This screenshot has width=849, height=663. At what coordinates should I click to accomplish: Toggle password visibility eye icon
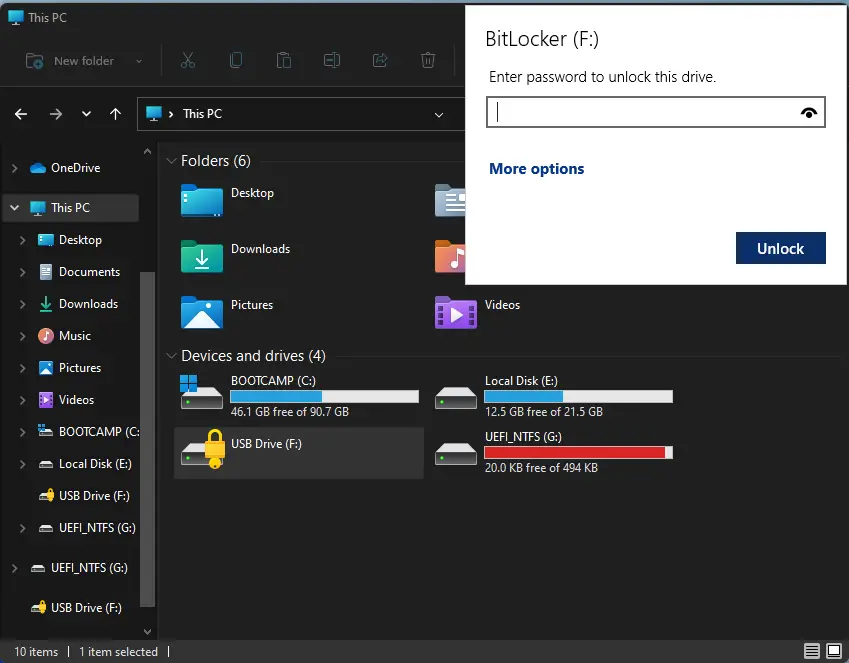point(808,113)
